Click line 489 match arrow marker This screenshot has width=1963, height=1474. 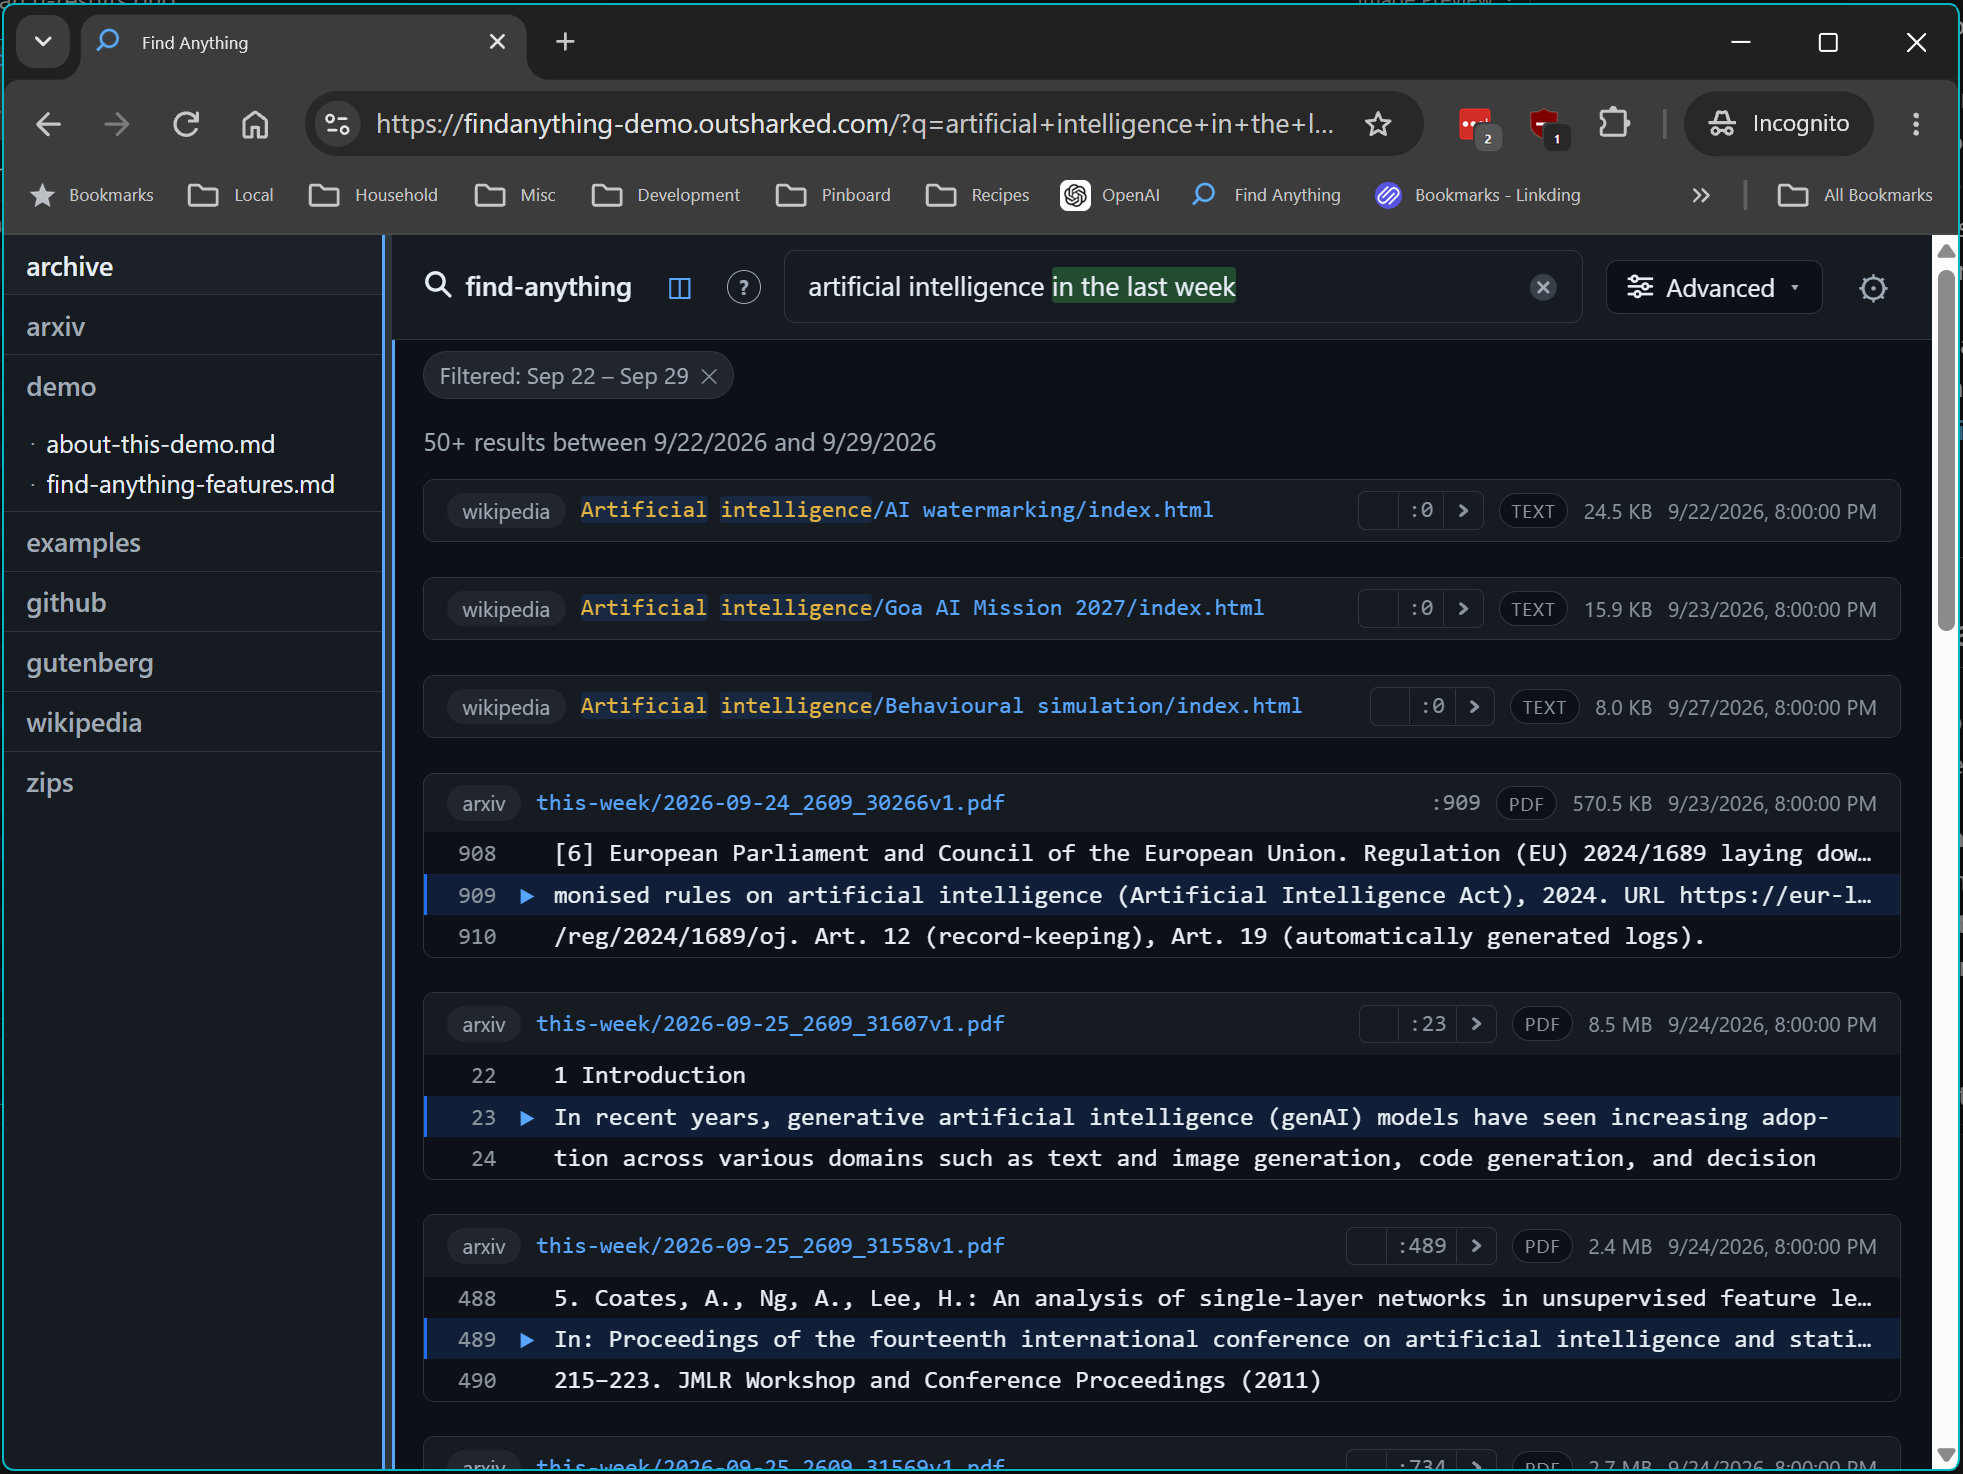click(527, 1340)
